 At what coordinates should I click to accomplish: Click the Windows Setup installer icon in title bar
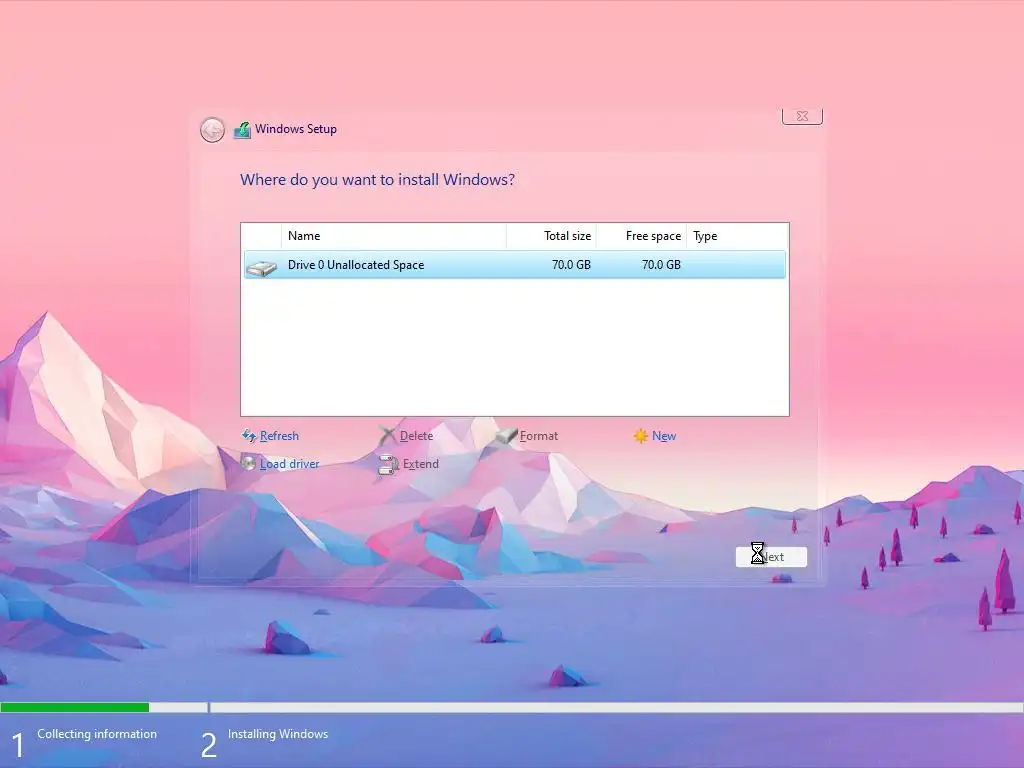(242, 130)
